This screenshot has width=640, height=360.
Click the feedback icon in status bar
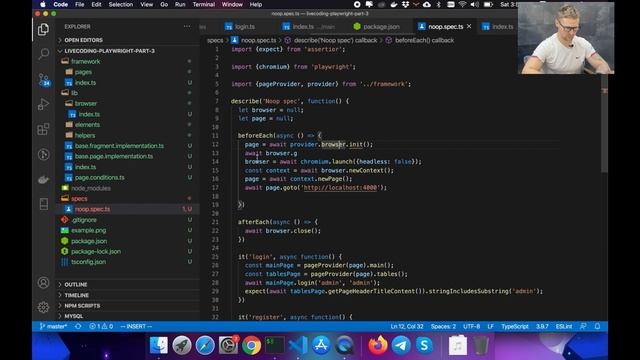click(583, 326)
